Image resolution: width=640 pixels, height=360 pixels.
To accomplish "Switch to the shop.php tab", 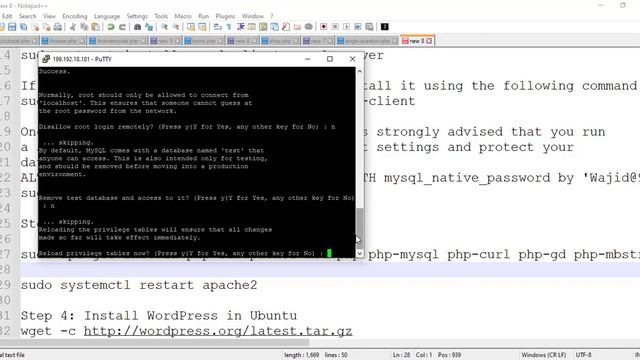I will 280,41.
